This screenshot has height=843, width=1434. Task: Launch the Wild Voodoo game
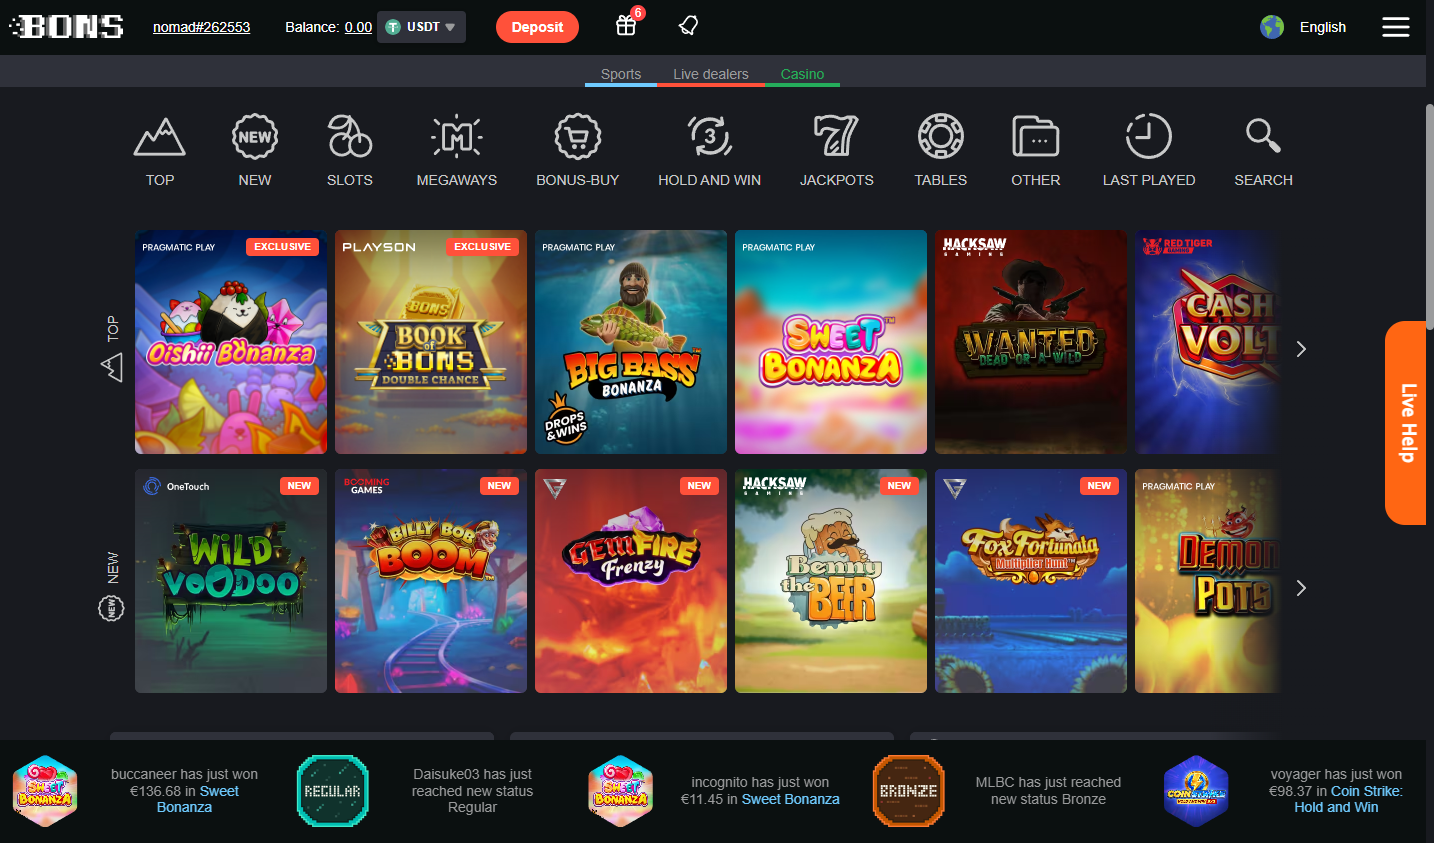[x=231, y=581]
